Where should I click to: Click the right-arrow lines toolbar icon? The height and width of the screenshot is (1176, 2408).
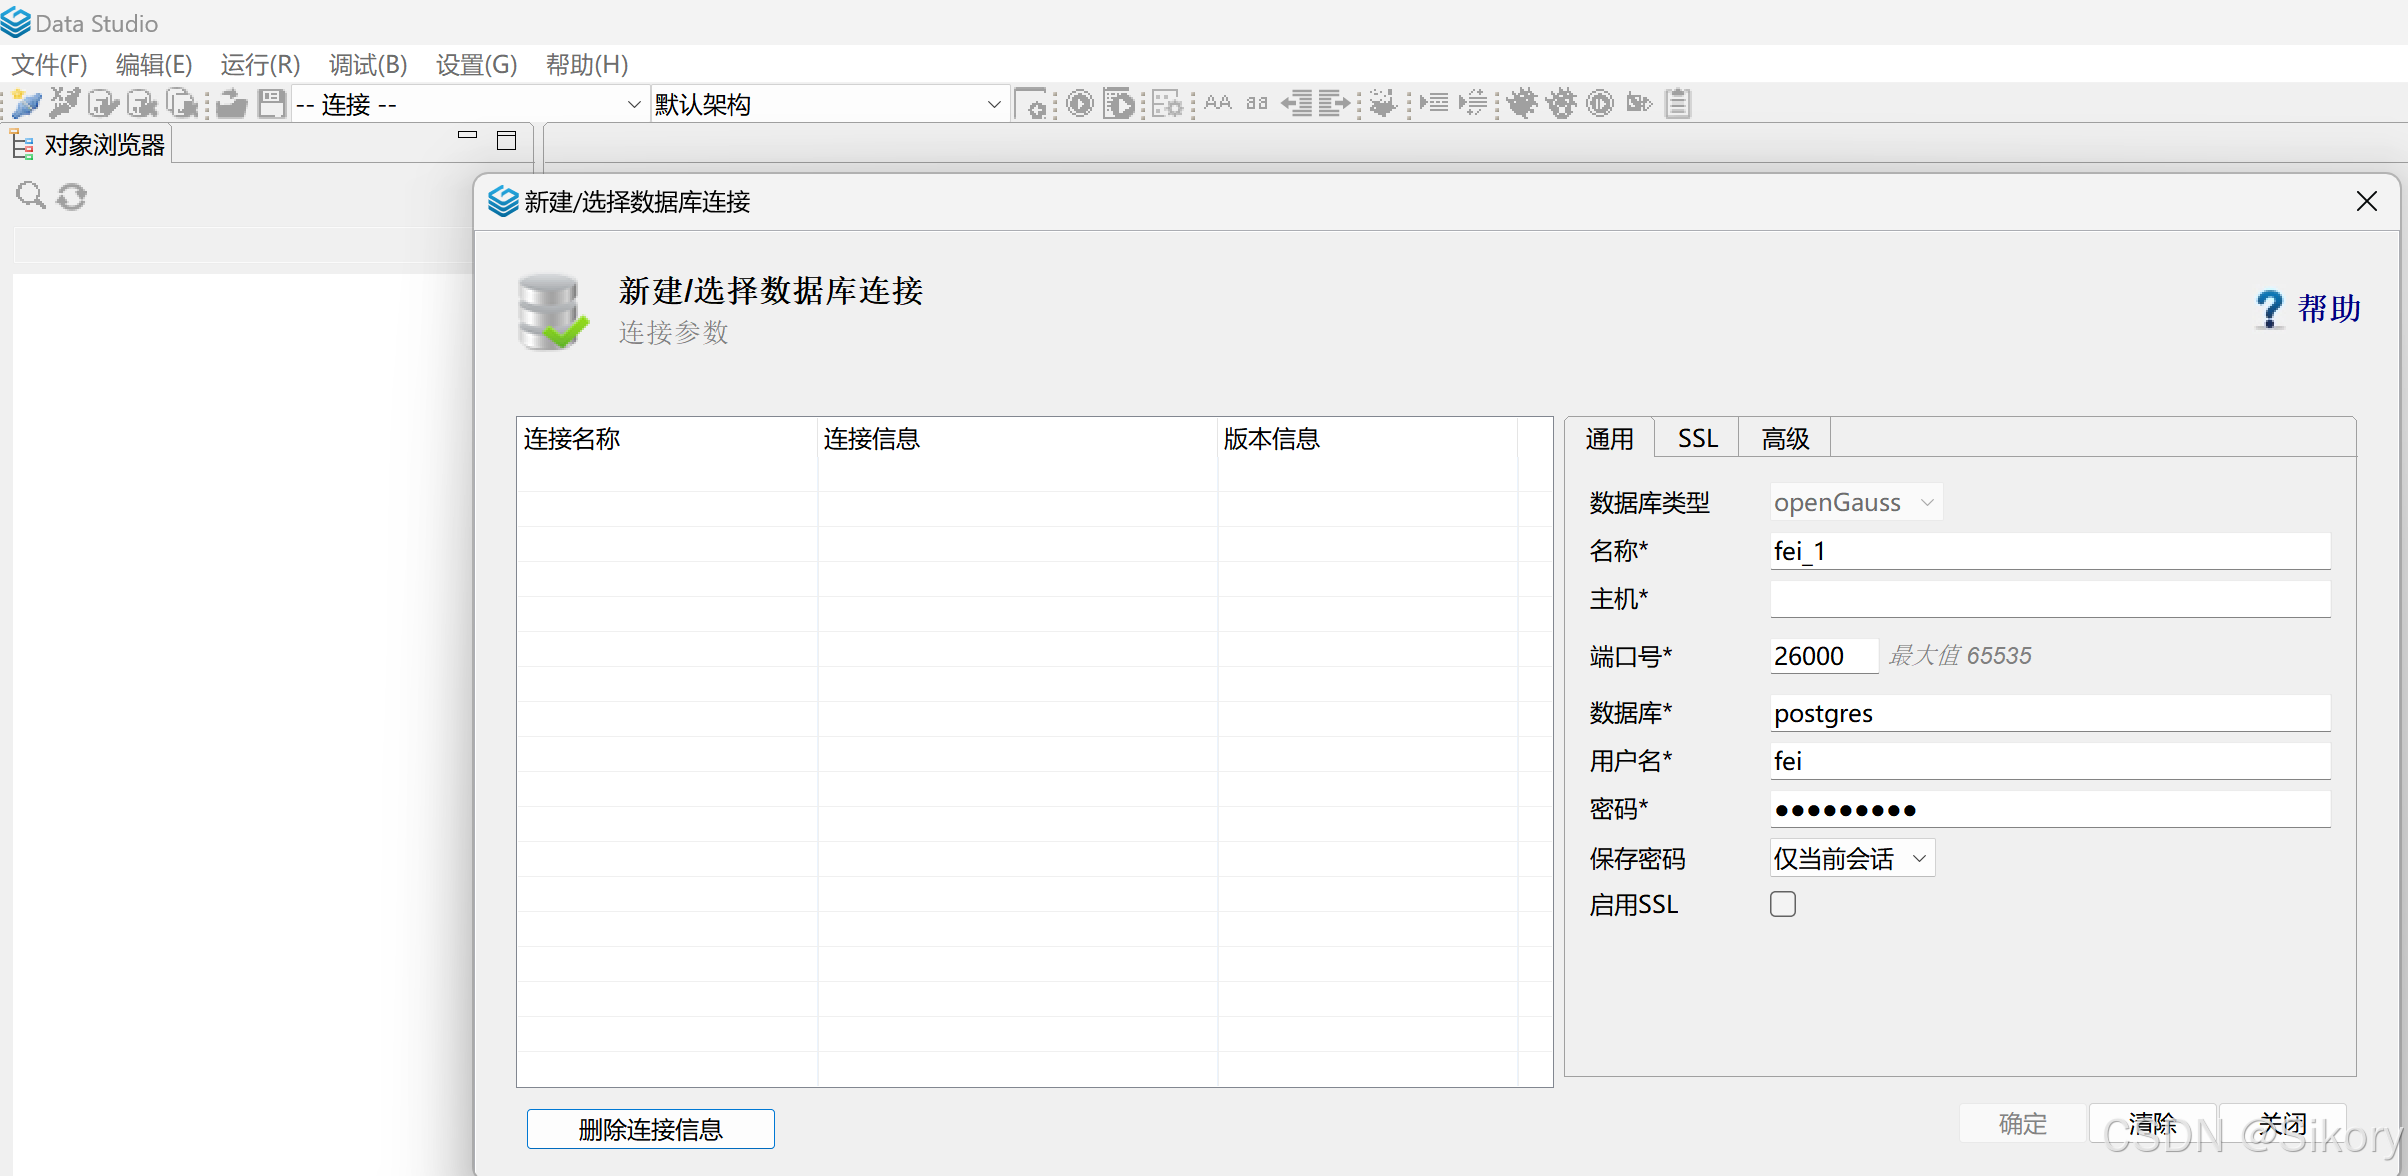pos(1334,103)
